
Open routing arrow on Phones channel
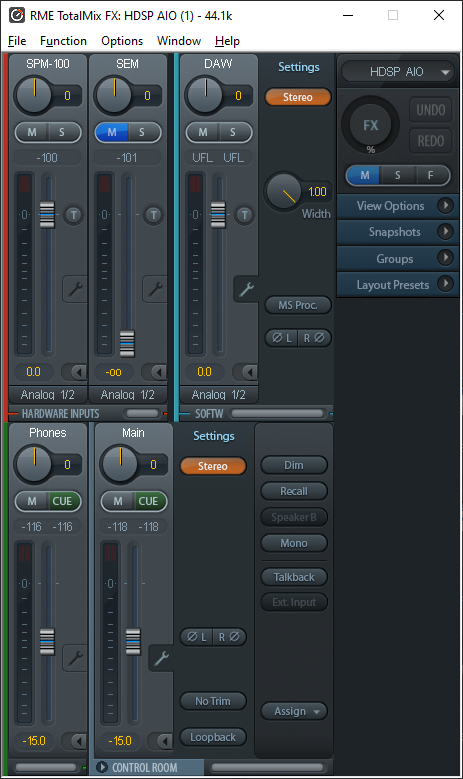(74, 741)
